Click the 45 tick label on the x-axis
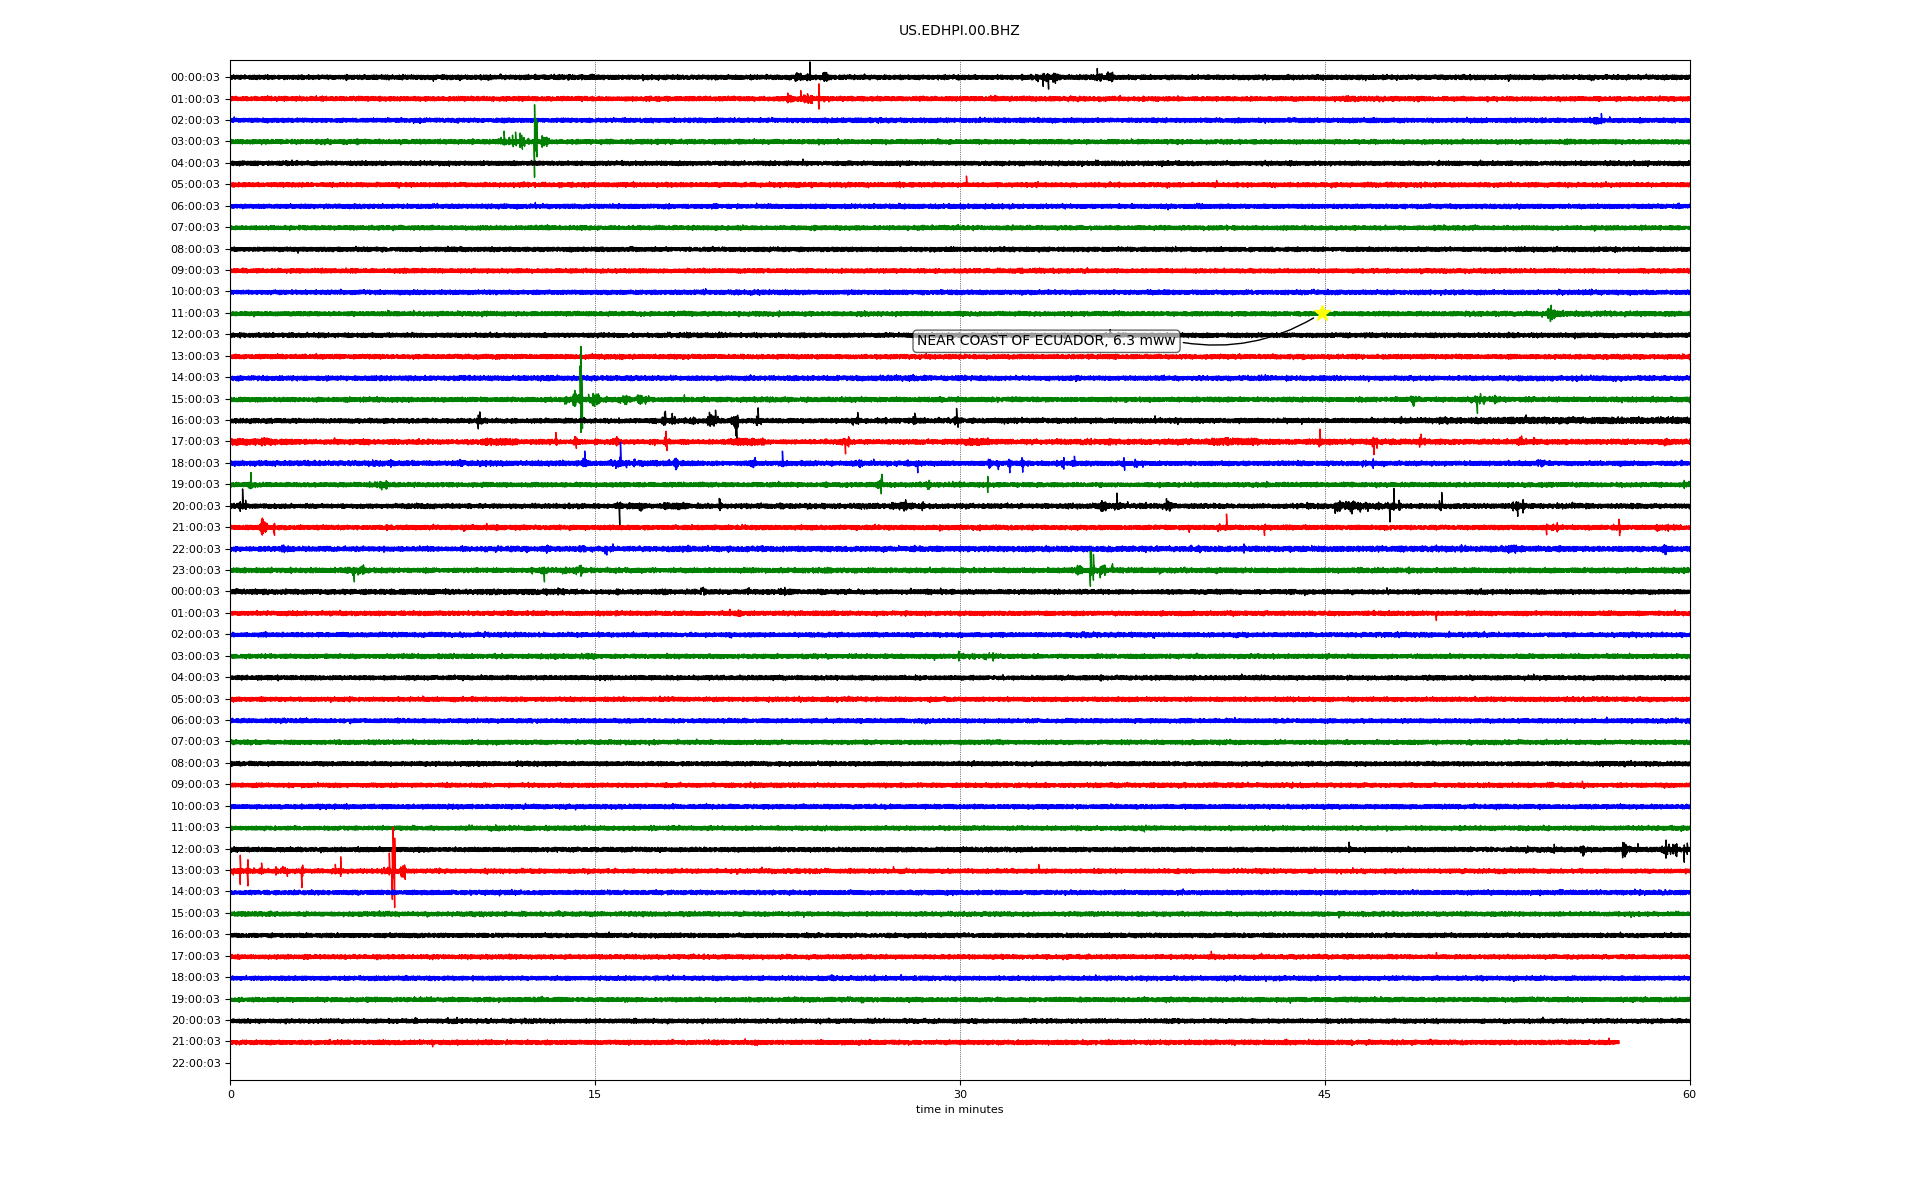 [x=1325, y=1094]
